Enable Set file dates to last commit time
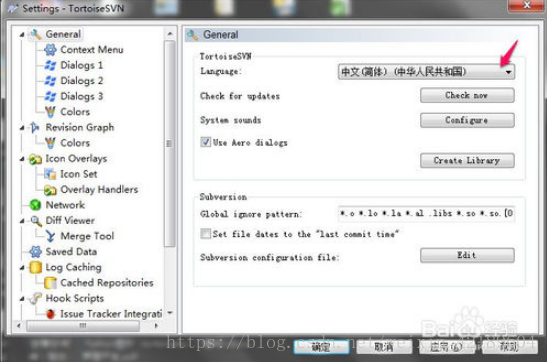This screenshot has width=547, height=362. 205,233
